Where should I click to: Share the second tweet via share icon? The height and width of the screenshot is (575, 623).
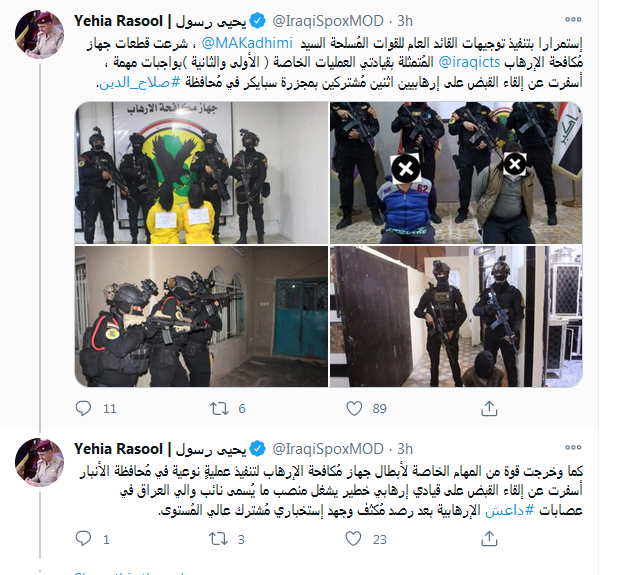coord(489,538)
